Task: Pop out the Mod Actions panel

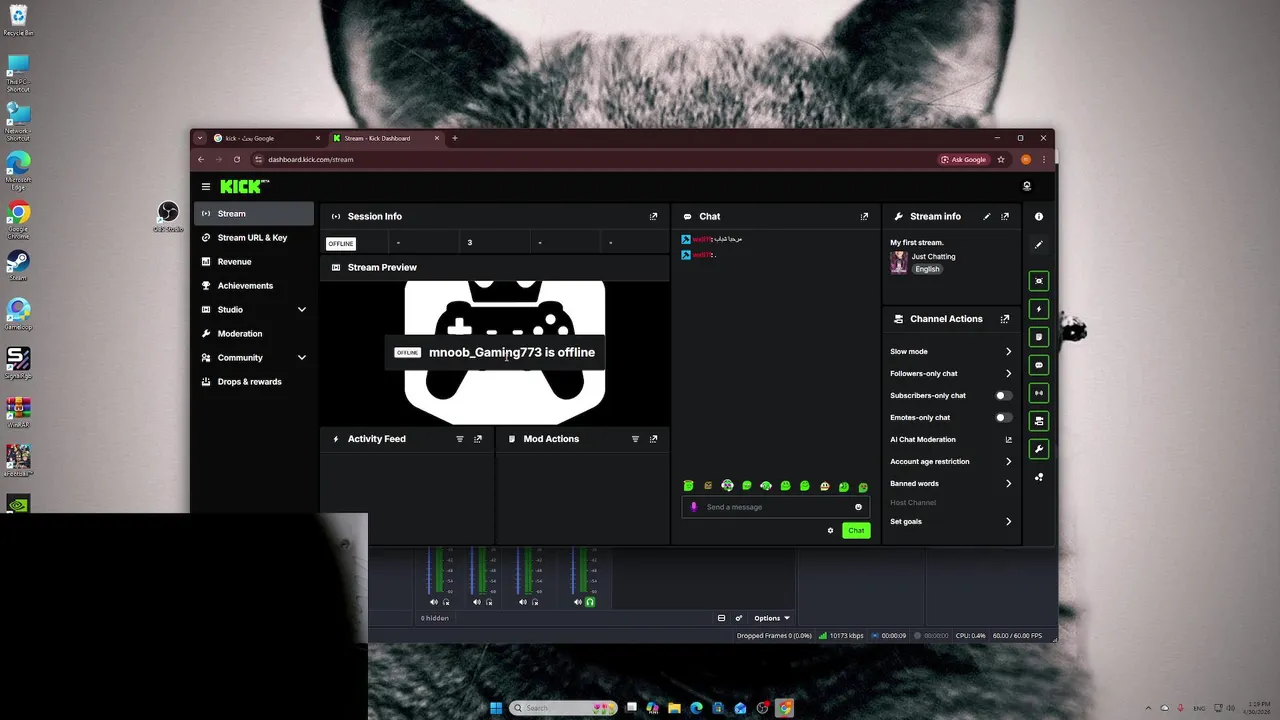Action: [653, 439]
